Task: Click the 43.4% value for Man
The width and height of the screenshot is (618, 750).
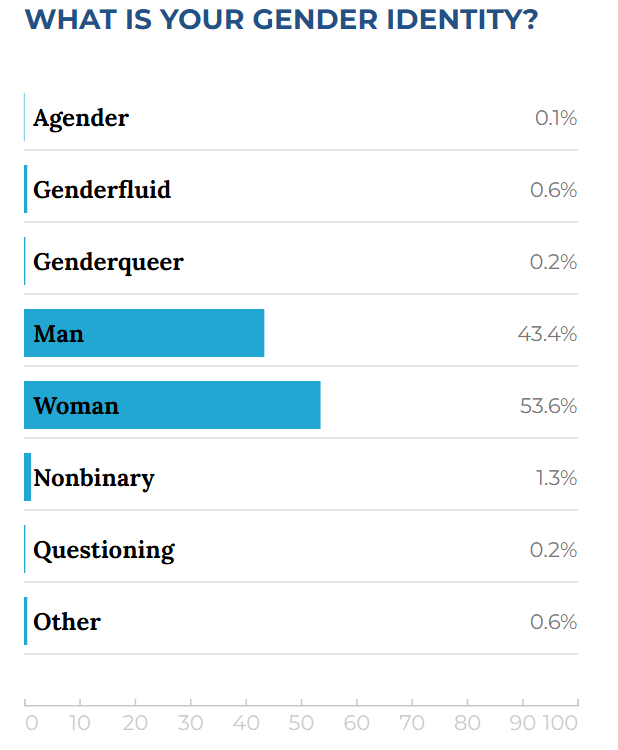Action: [x=547, y=334]
